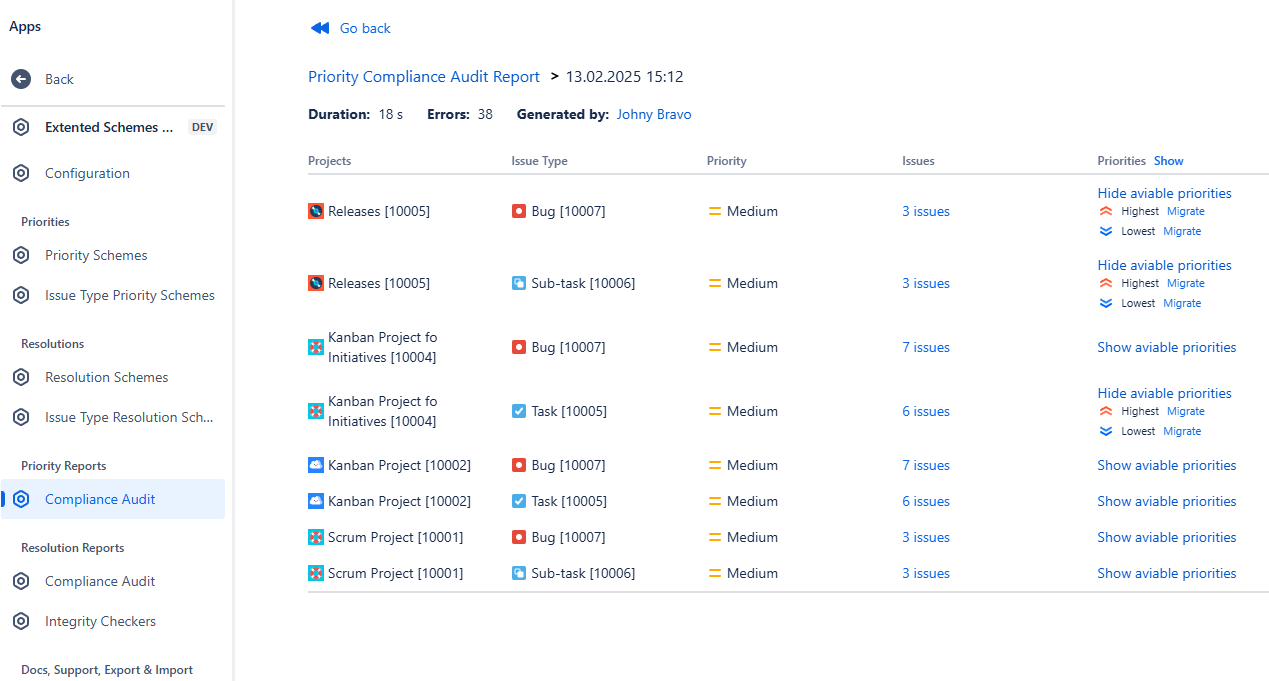Click Kanban Project fo Initiatives avatar, Bug row
Viewport: 1269px width, 681px height.
click(316, 347)
